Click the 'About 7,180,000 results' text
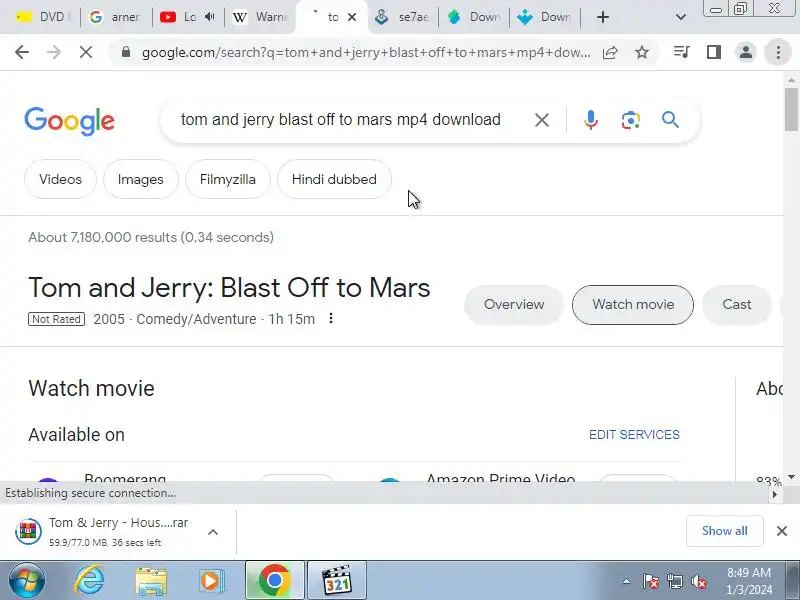 coord(151,237)
